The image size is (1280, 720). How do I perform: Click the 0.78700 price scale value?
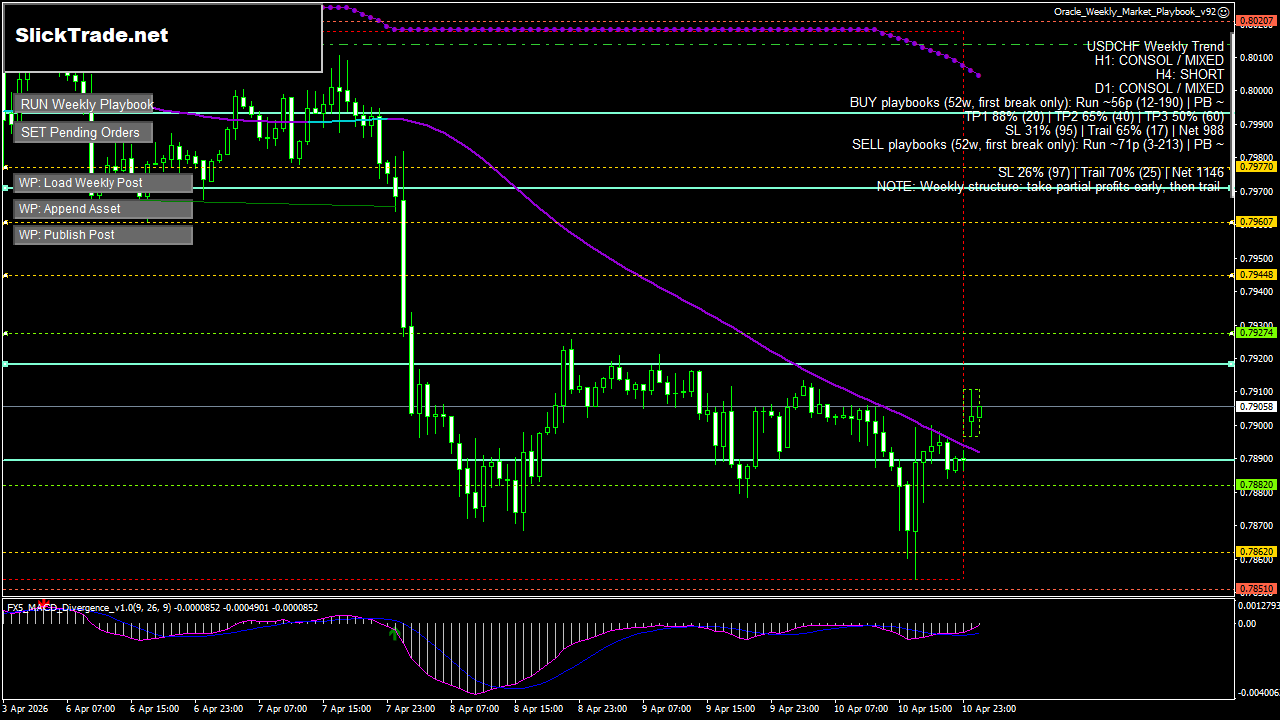pos(1257,525)
